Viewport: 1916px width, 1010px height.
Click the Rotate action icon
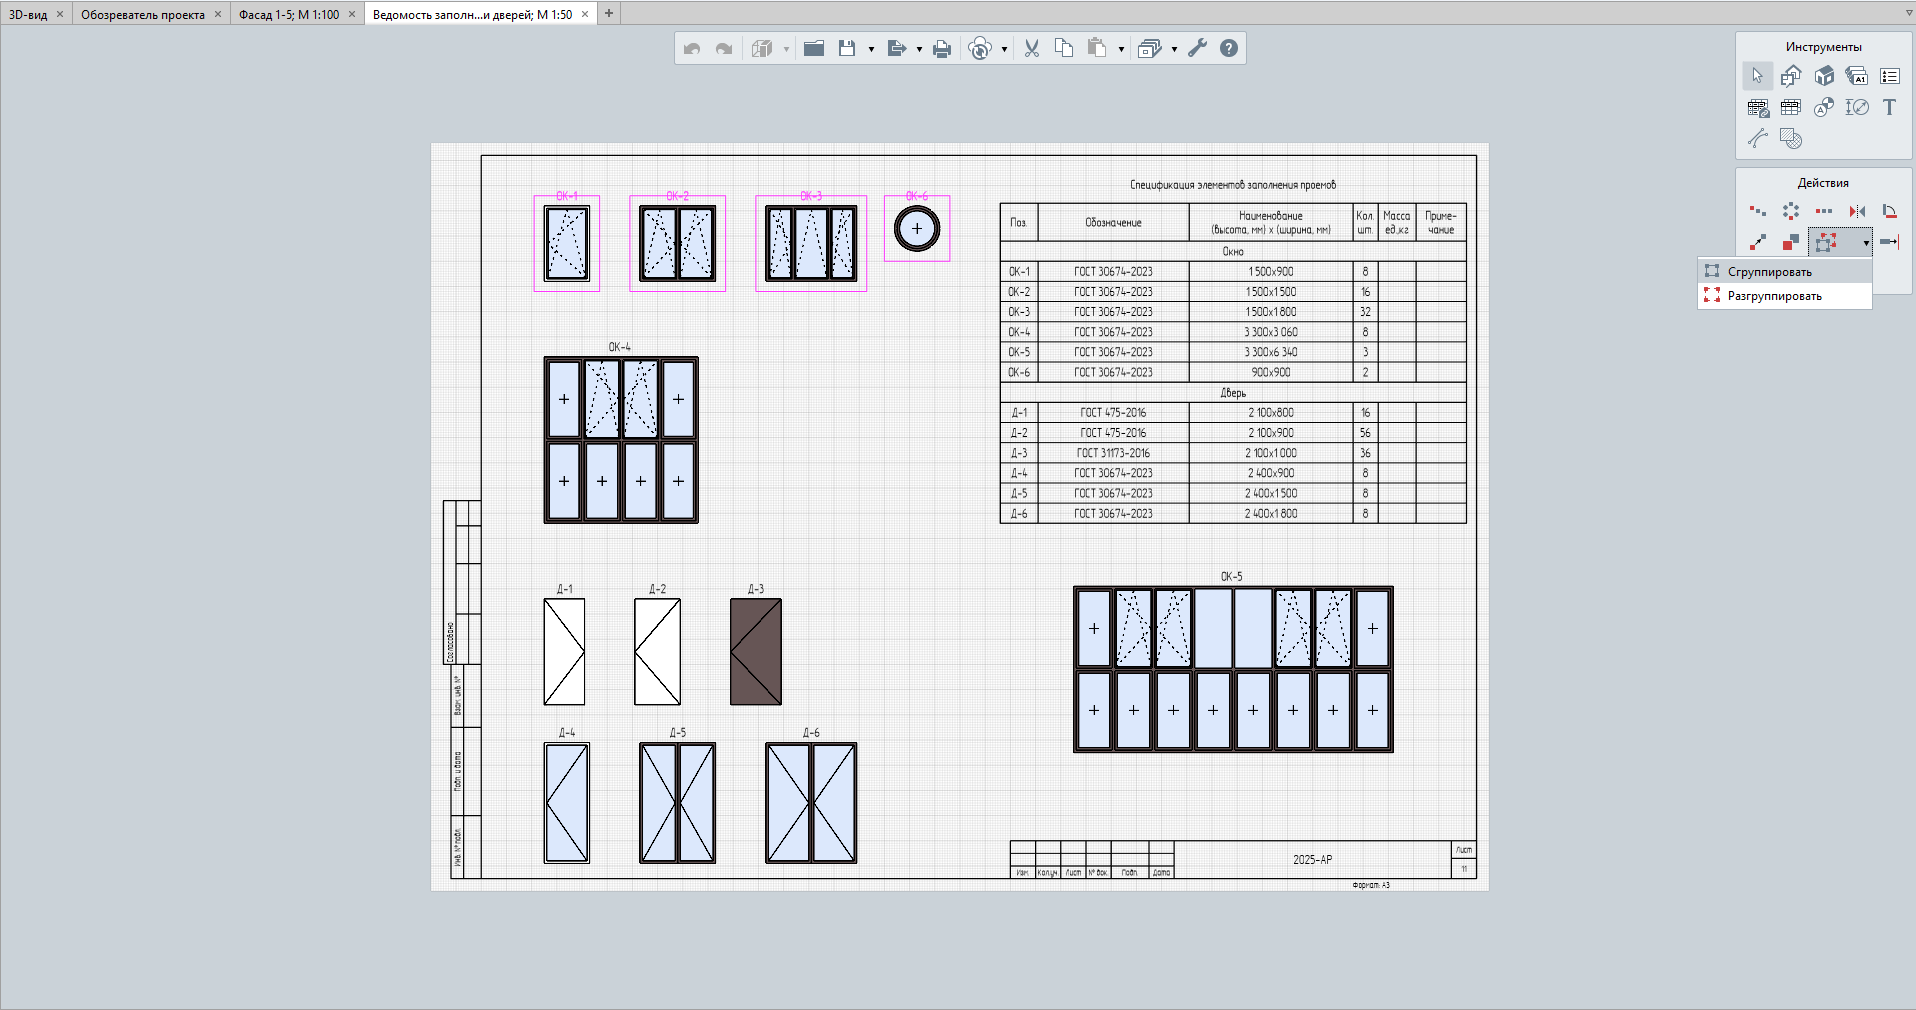coord(1890,211)
